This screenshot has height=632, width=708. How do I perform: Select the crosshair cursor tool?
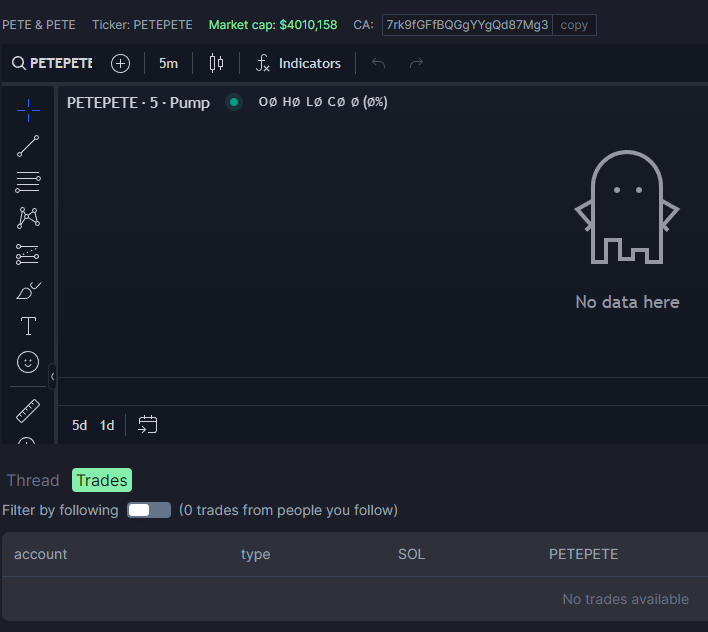coord(28,110)
